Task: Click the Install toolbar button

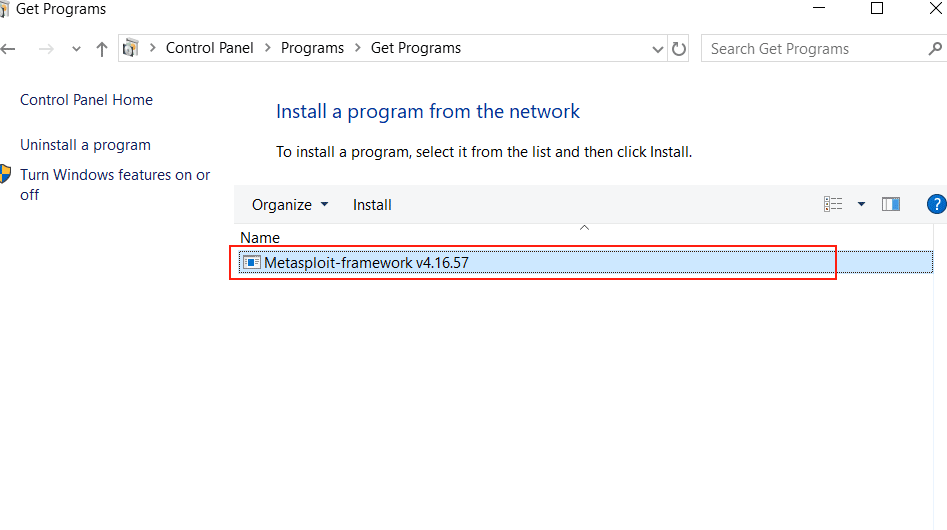Action: pos(372,205)
